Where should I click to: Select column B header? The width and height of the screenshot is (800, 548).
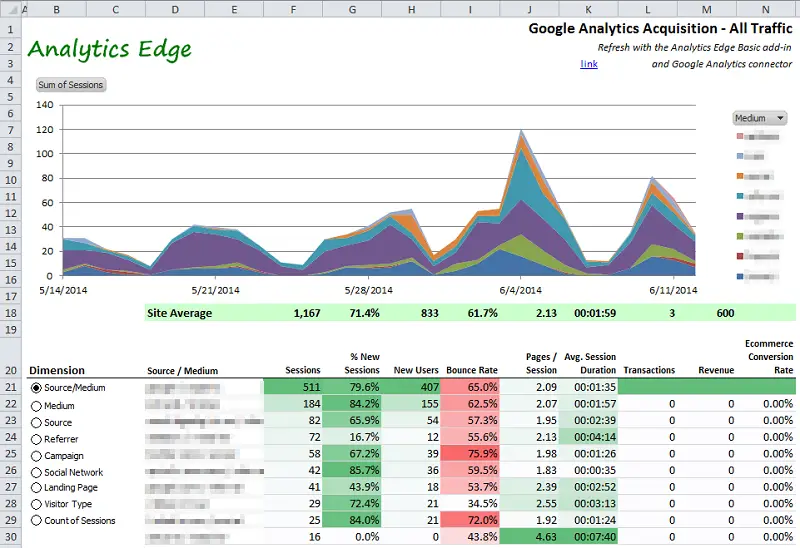57,9
